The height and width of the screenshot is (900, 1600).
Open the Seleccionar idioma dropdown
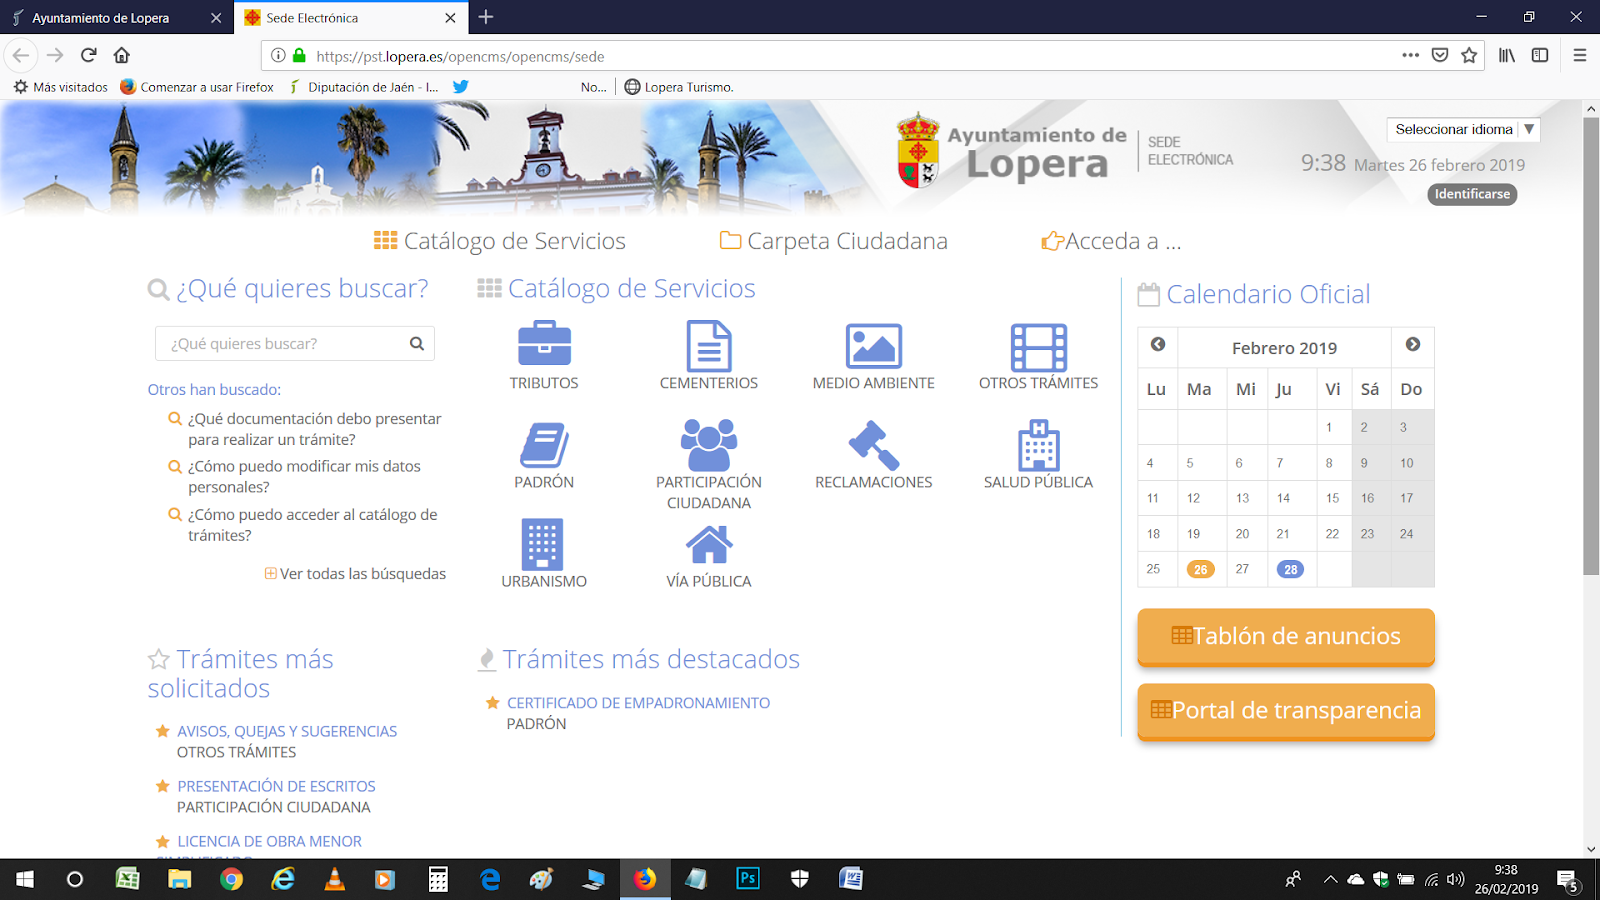[1463, 129]
